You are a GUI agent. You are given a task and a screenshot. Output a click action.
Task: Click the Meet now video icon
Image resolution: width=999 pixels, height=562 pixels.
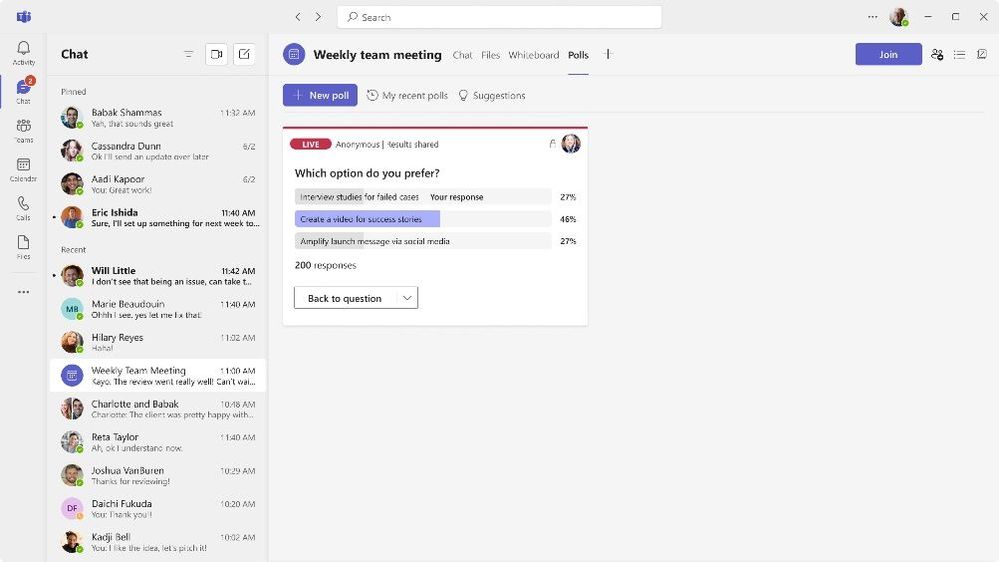(217, 54)
